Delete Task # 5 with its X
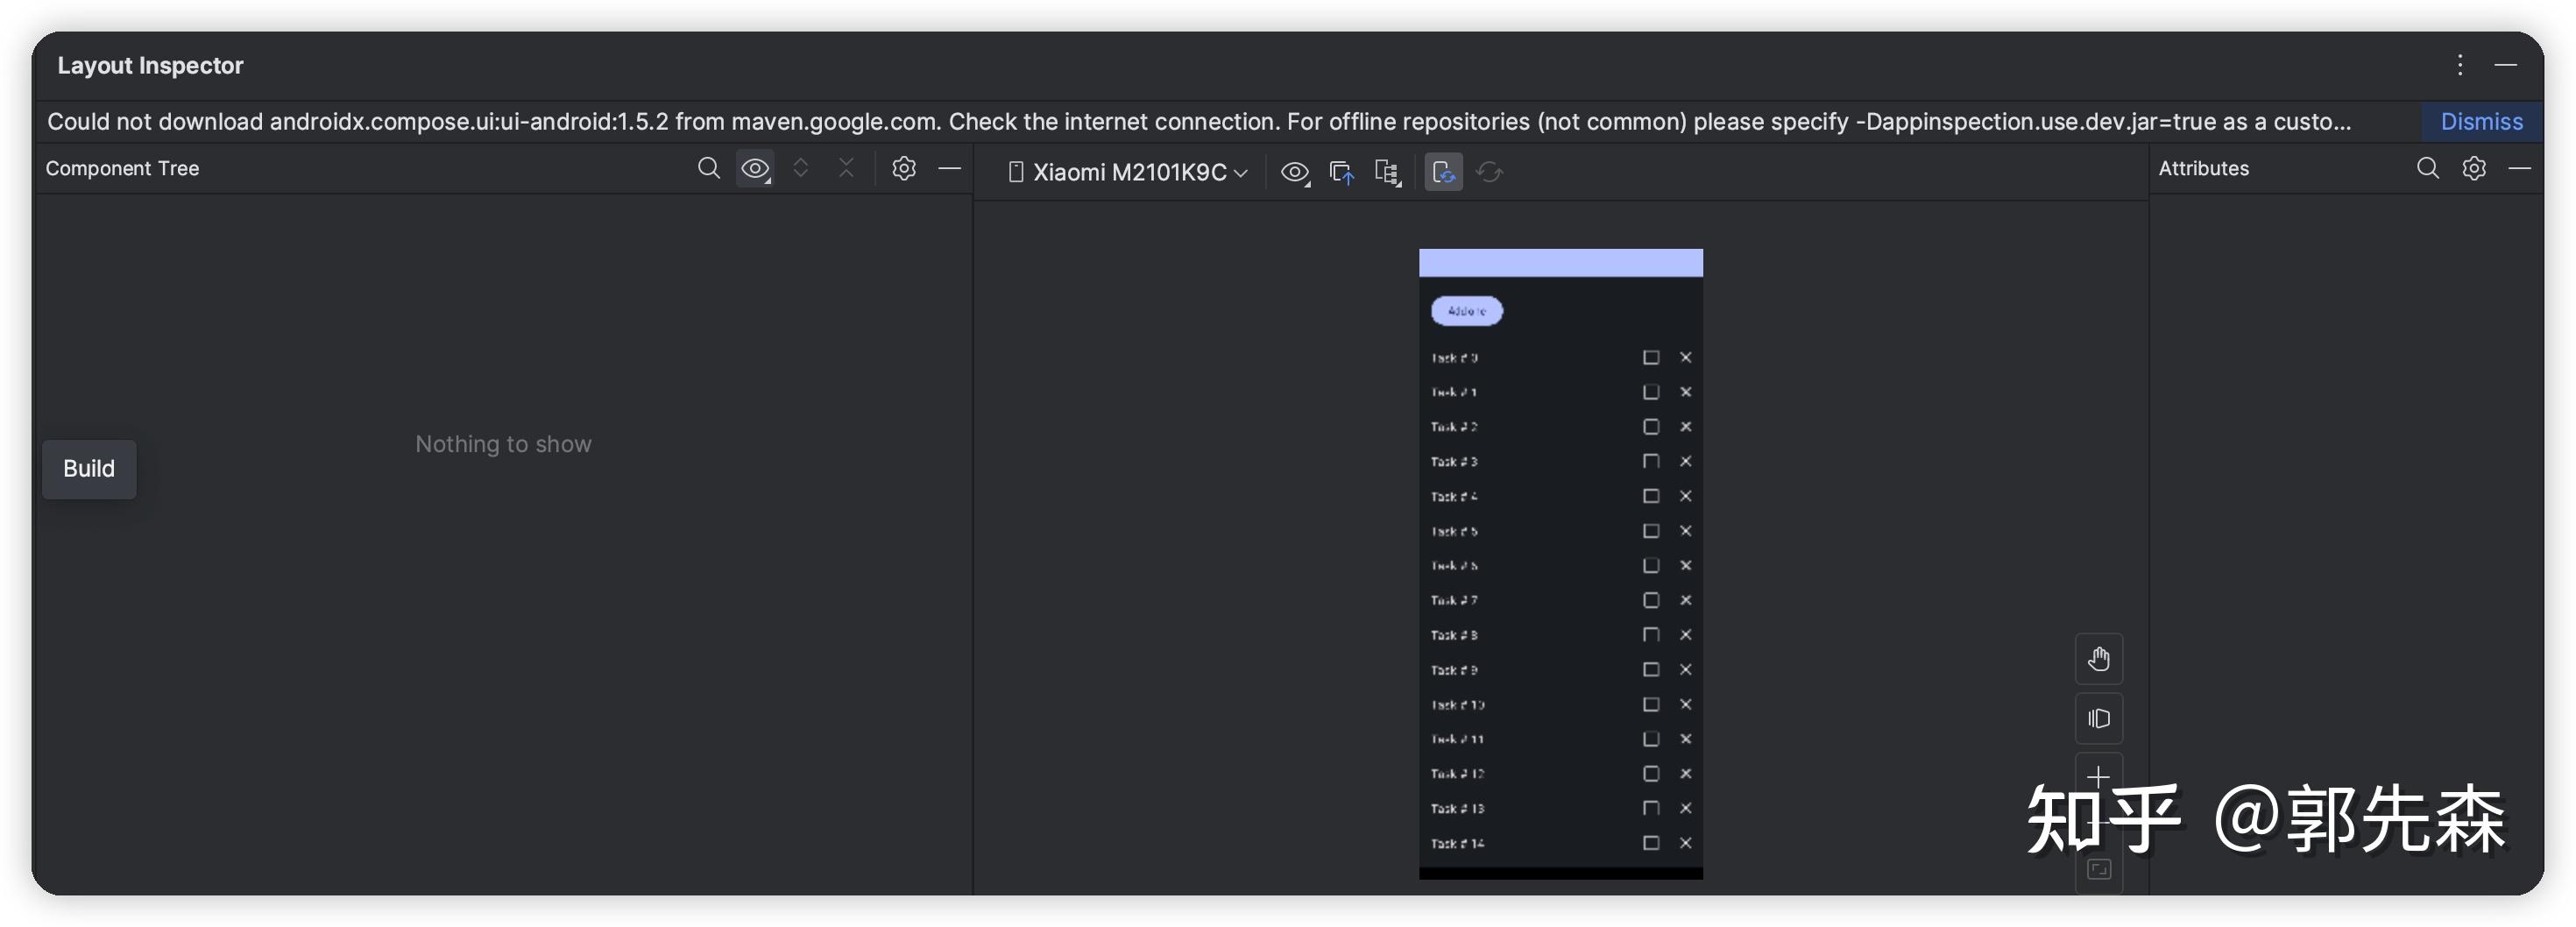 [1685, 531]
